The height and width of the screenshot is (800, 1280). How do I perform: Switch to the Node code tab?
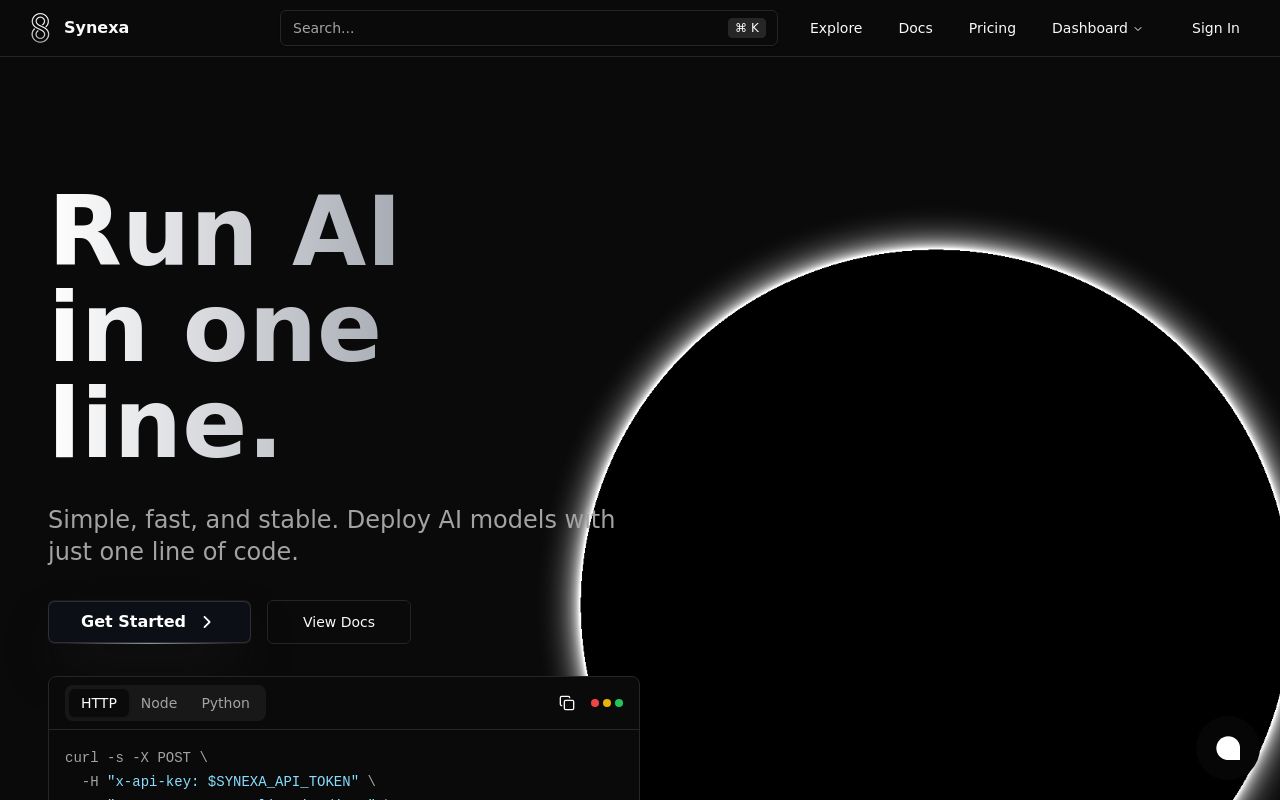(x=159, y=703)
